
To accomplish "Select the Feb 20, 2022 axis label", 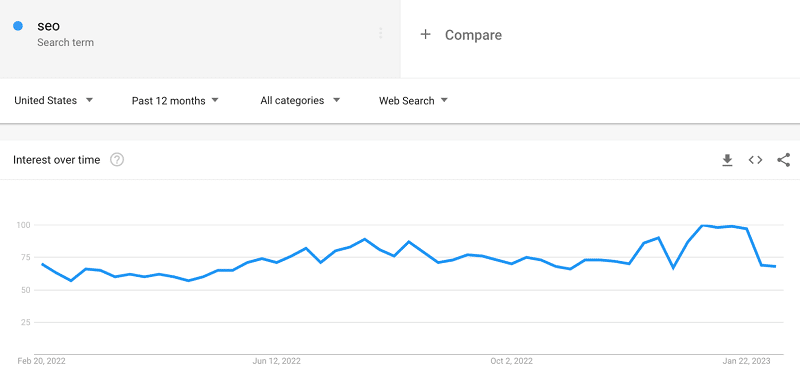I will (41, 361).
